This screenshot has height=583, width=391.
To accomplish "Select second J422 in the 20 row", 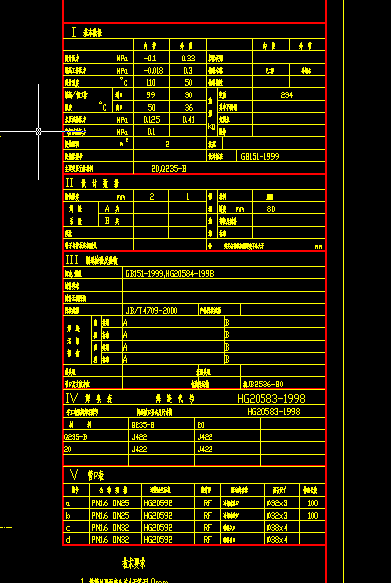I will pyautogui.click(x=205, y=449).
